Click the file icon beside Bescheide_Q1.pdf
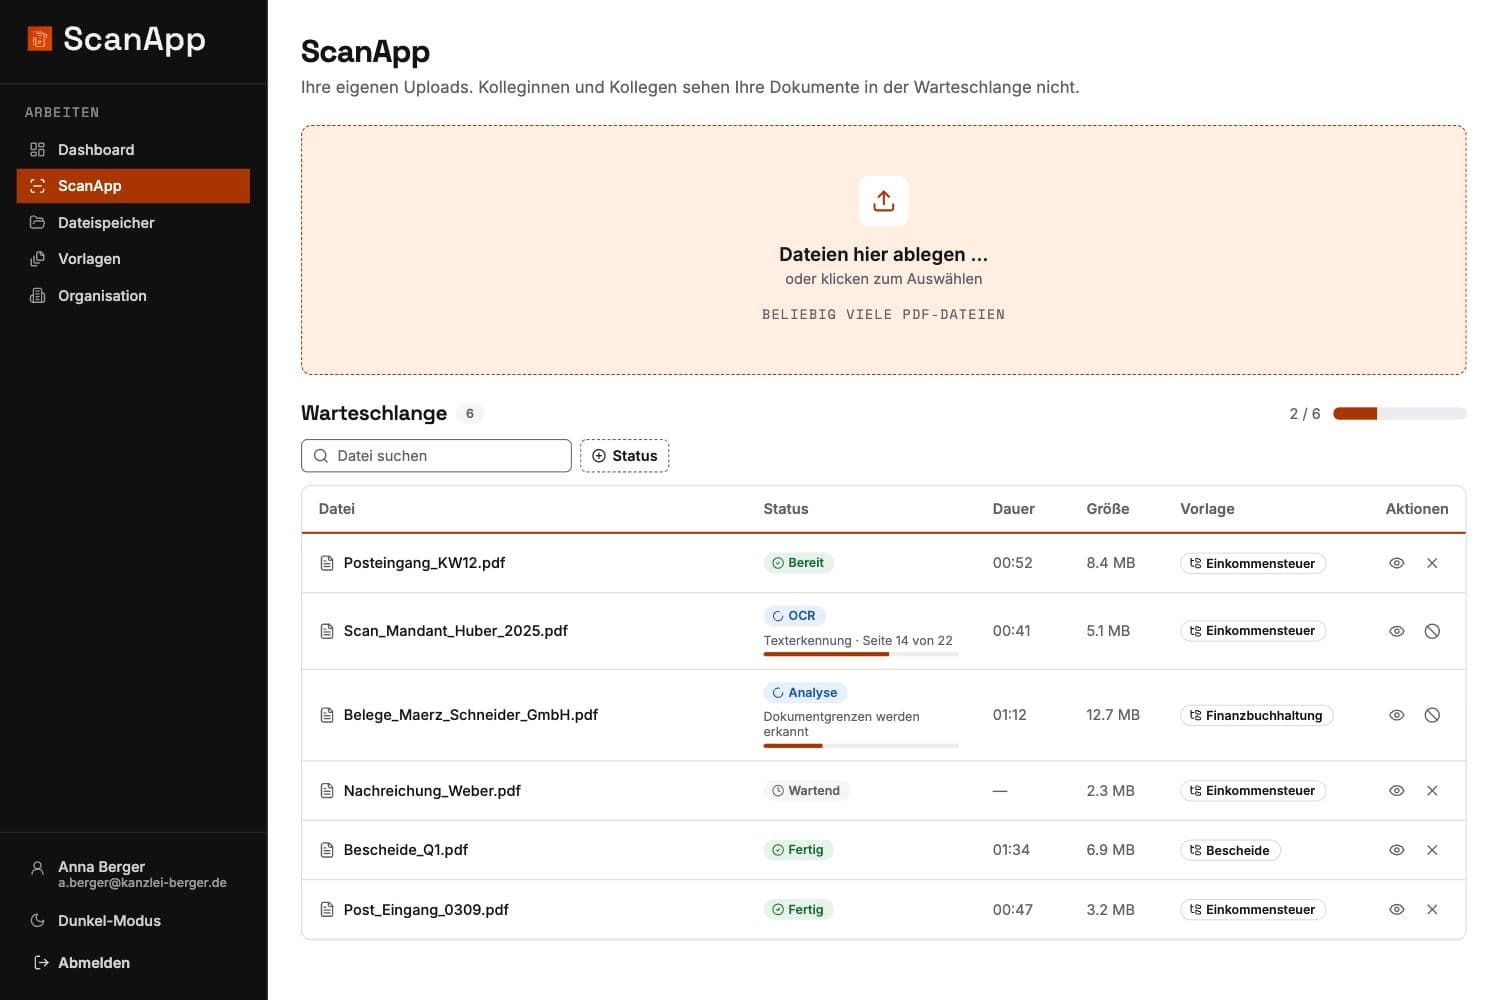Viewport: 1500px width, 1000px height. pos(327,850)
